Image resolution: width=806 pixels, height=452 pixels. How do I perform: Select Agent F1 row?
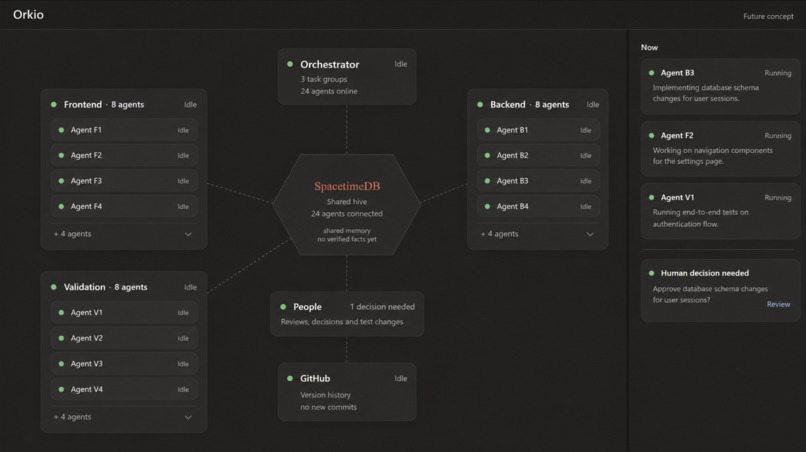tap(124, 130)
